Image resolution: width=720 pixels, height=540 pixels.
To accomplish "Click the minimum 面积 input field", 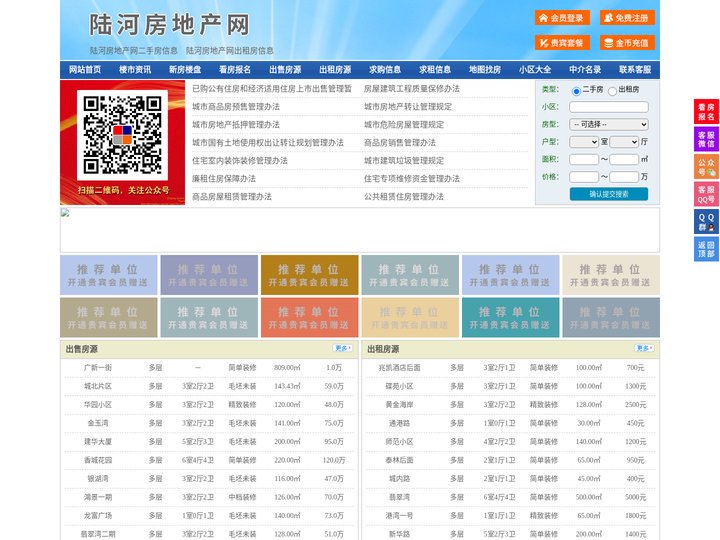I will tap(584, 159).
